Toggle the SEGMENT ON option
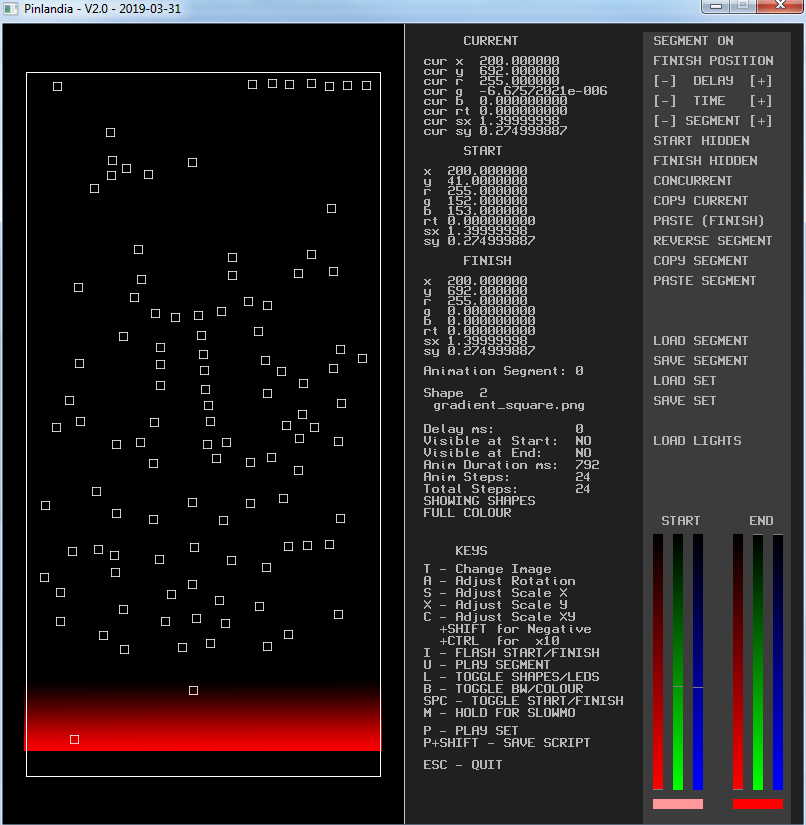Viewport: 806px width, 825px height. click(693, 41)
